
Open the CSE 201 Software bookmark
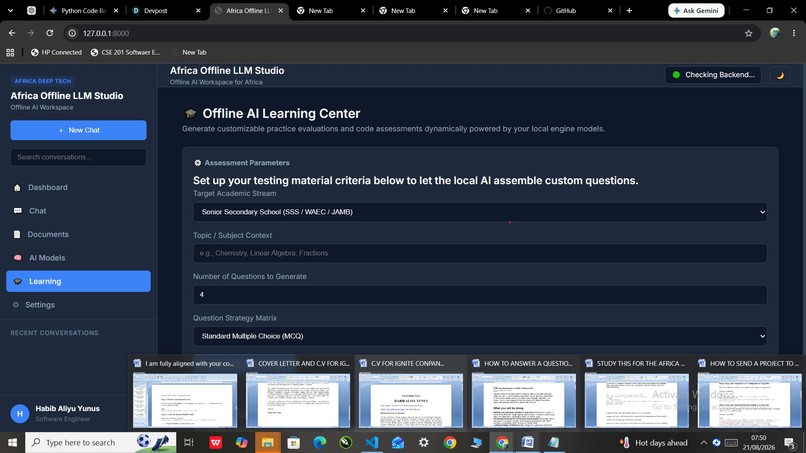(x=125, y=52)
